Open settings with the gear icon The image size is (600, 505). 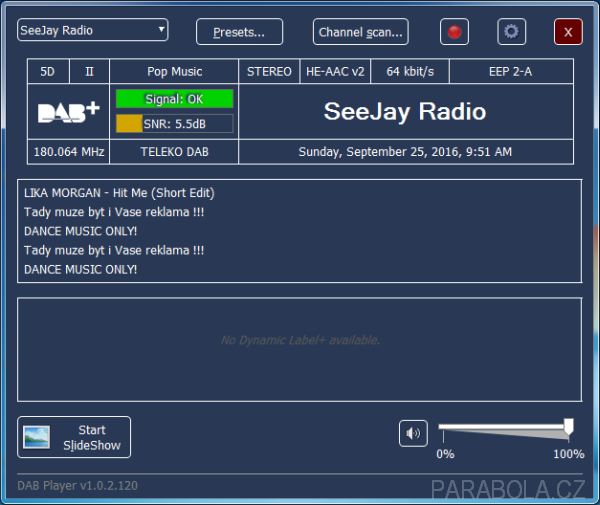click(x=512, y=32)
